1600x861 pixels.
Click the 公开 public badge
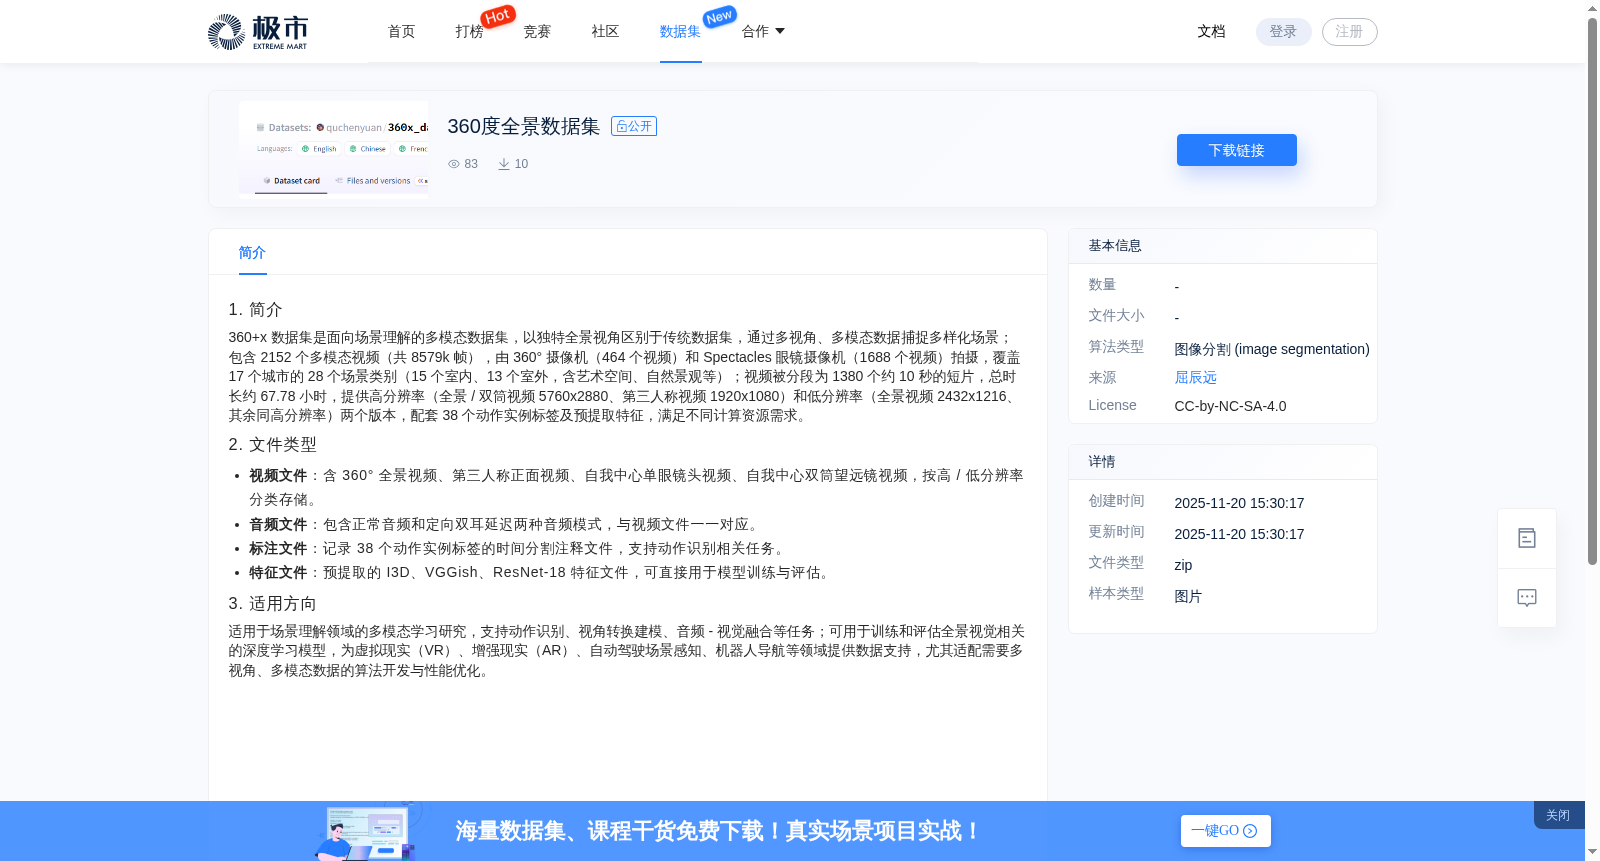point(634,126)
